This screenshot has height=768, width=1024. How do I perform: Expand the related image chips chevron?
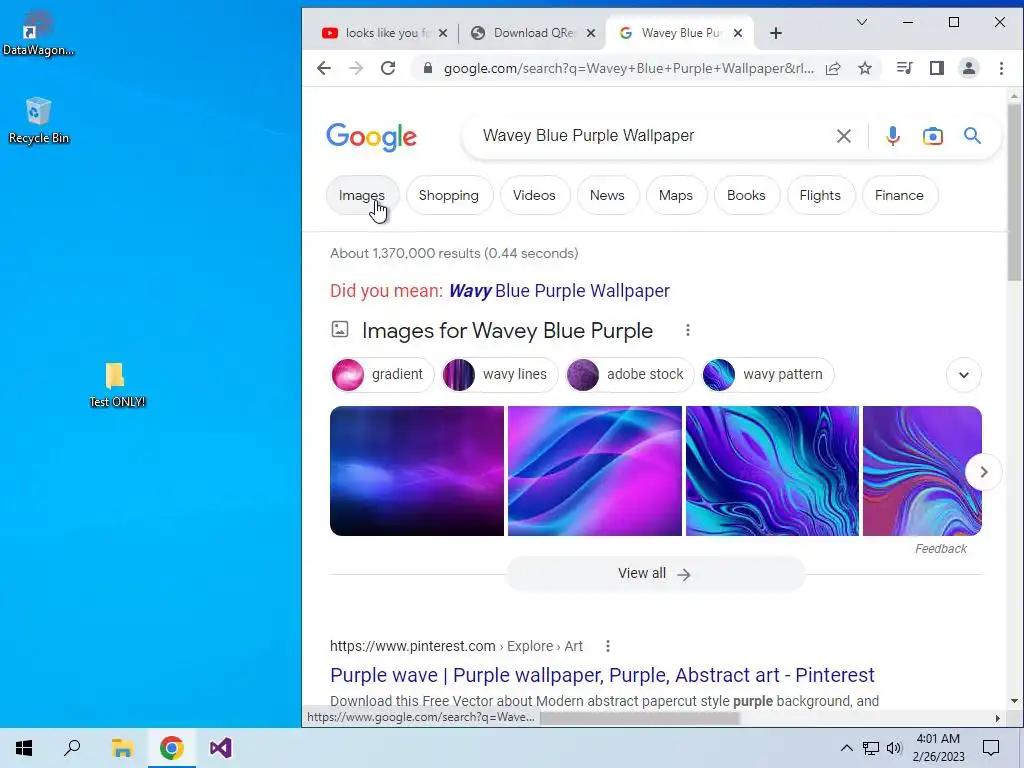click(x=963, y=375)
